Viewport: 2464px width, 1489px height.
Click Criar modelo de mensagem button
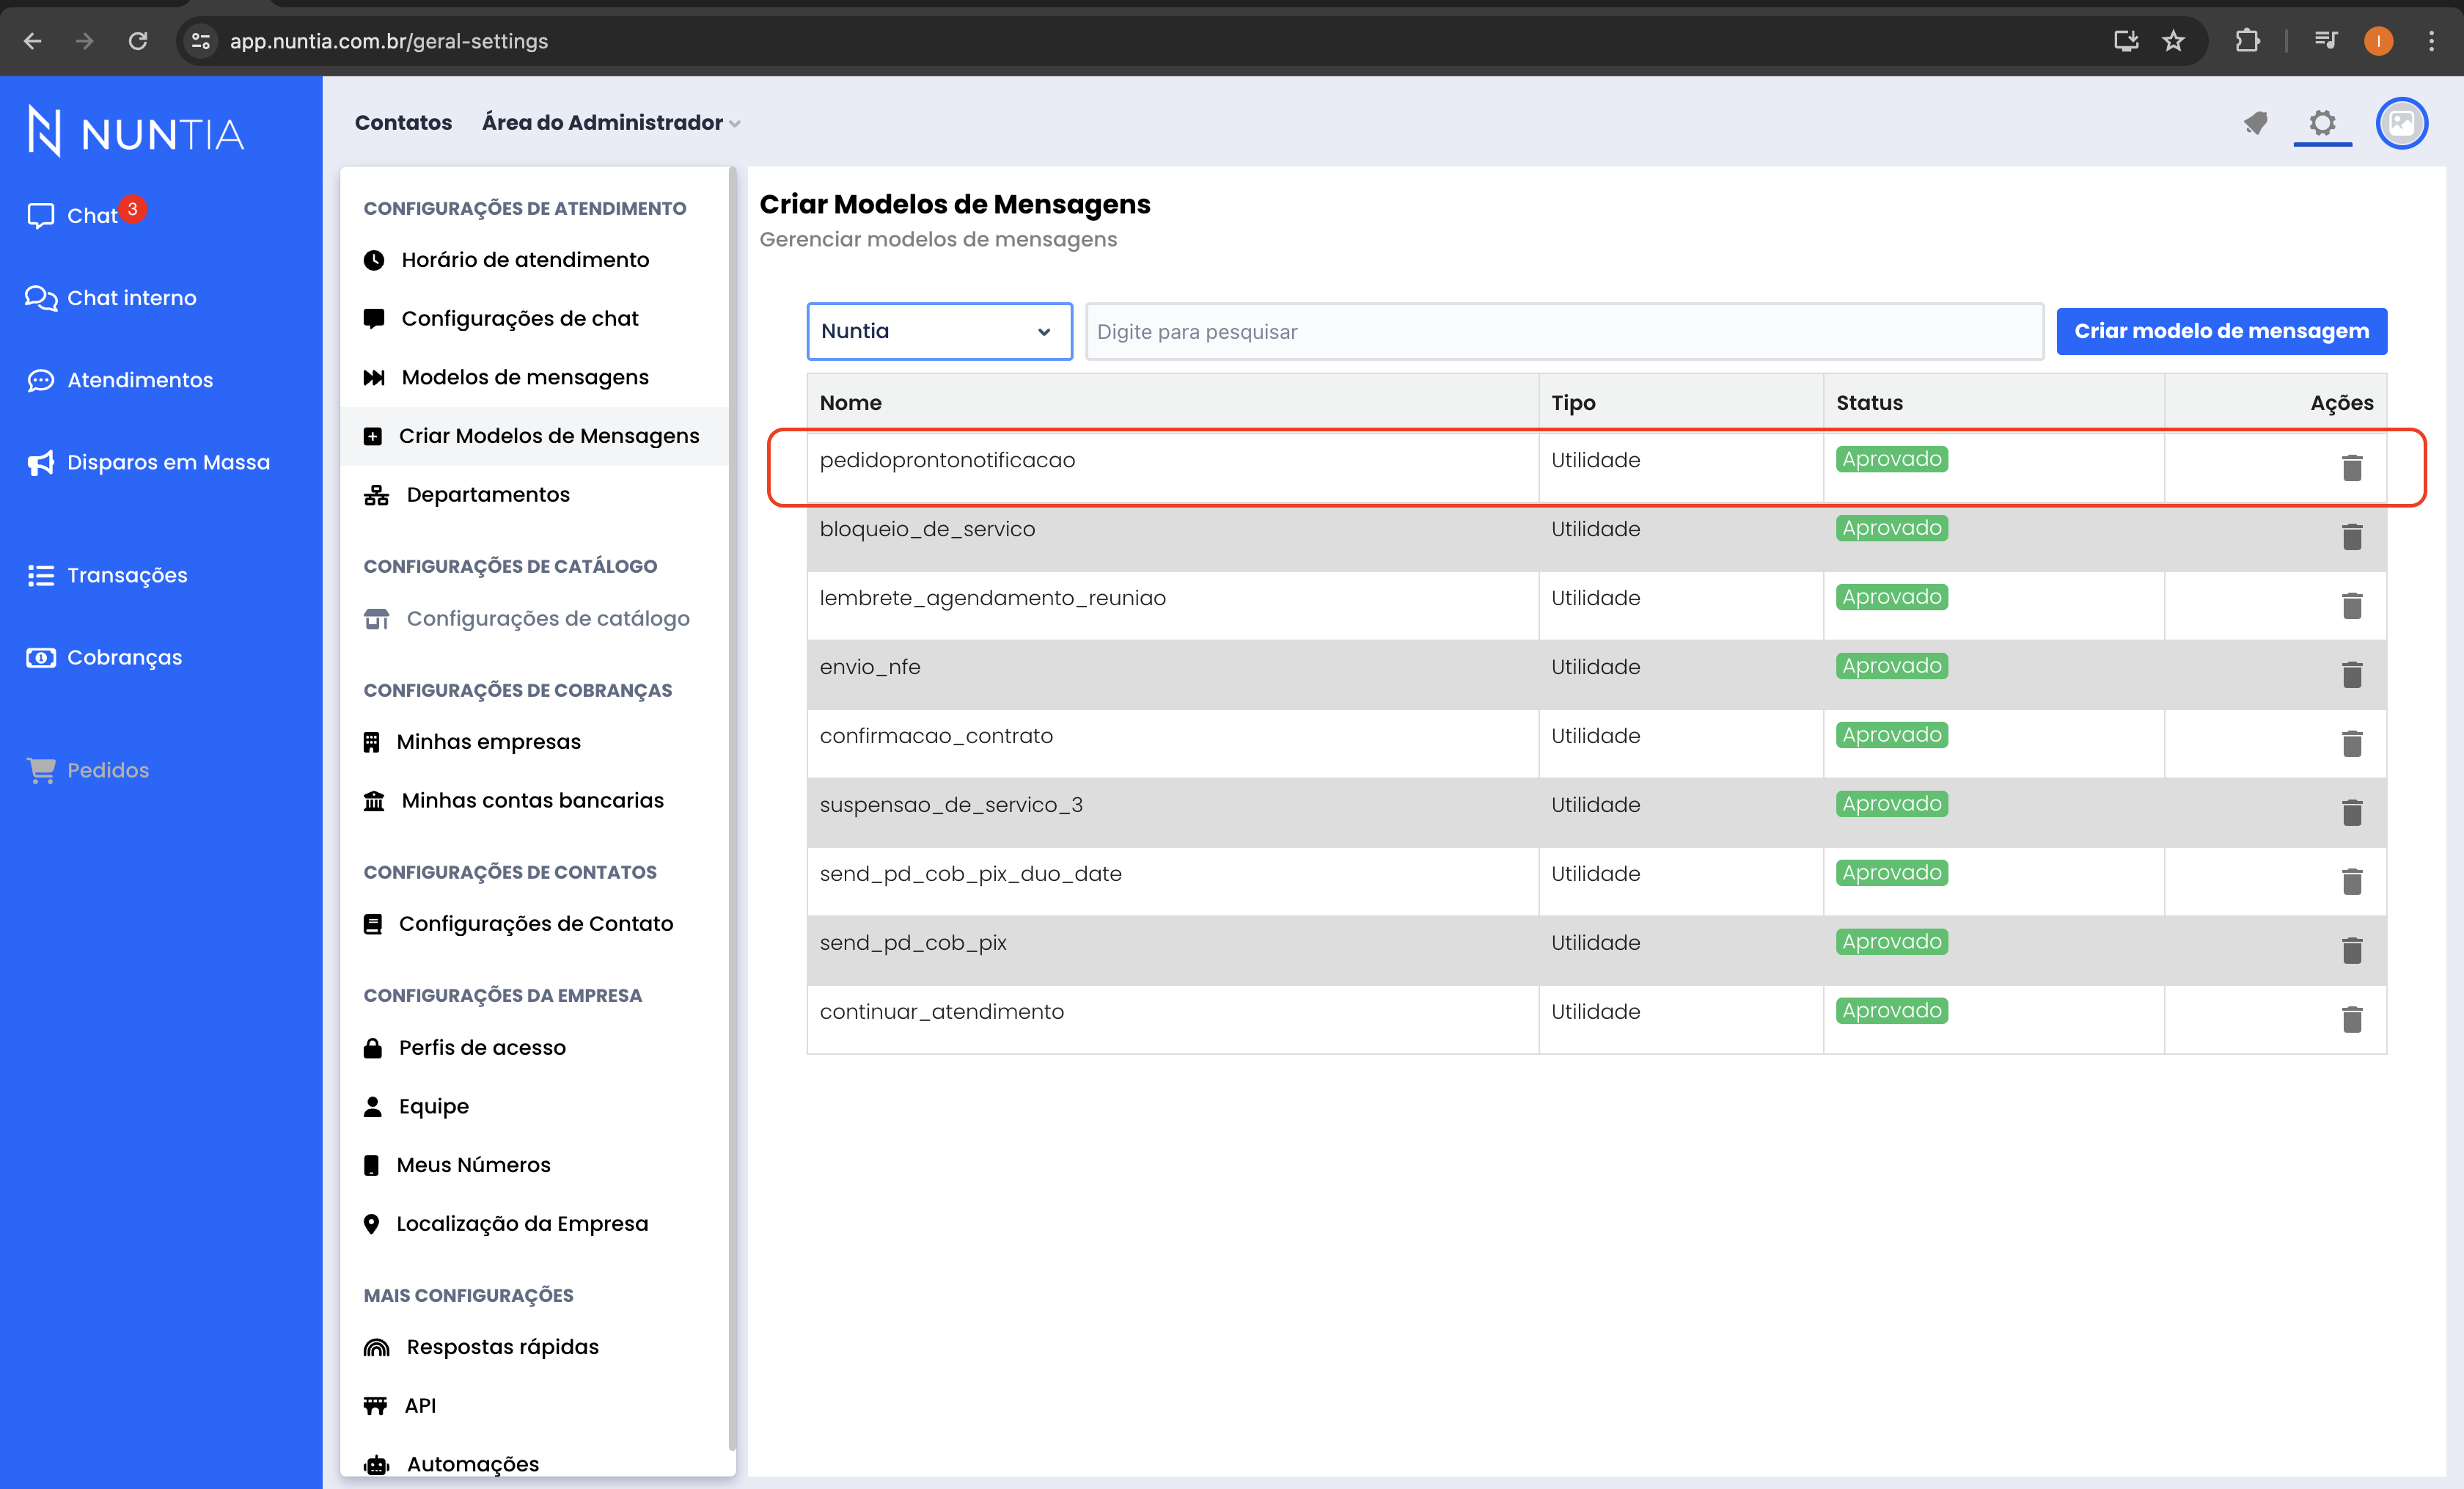coord(2221,331)
